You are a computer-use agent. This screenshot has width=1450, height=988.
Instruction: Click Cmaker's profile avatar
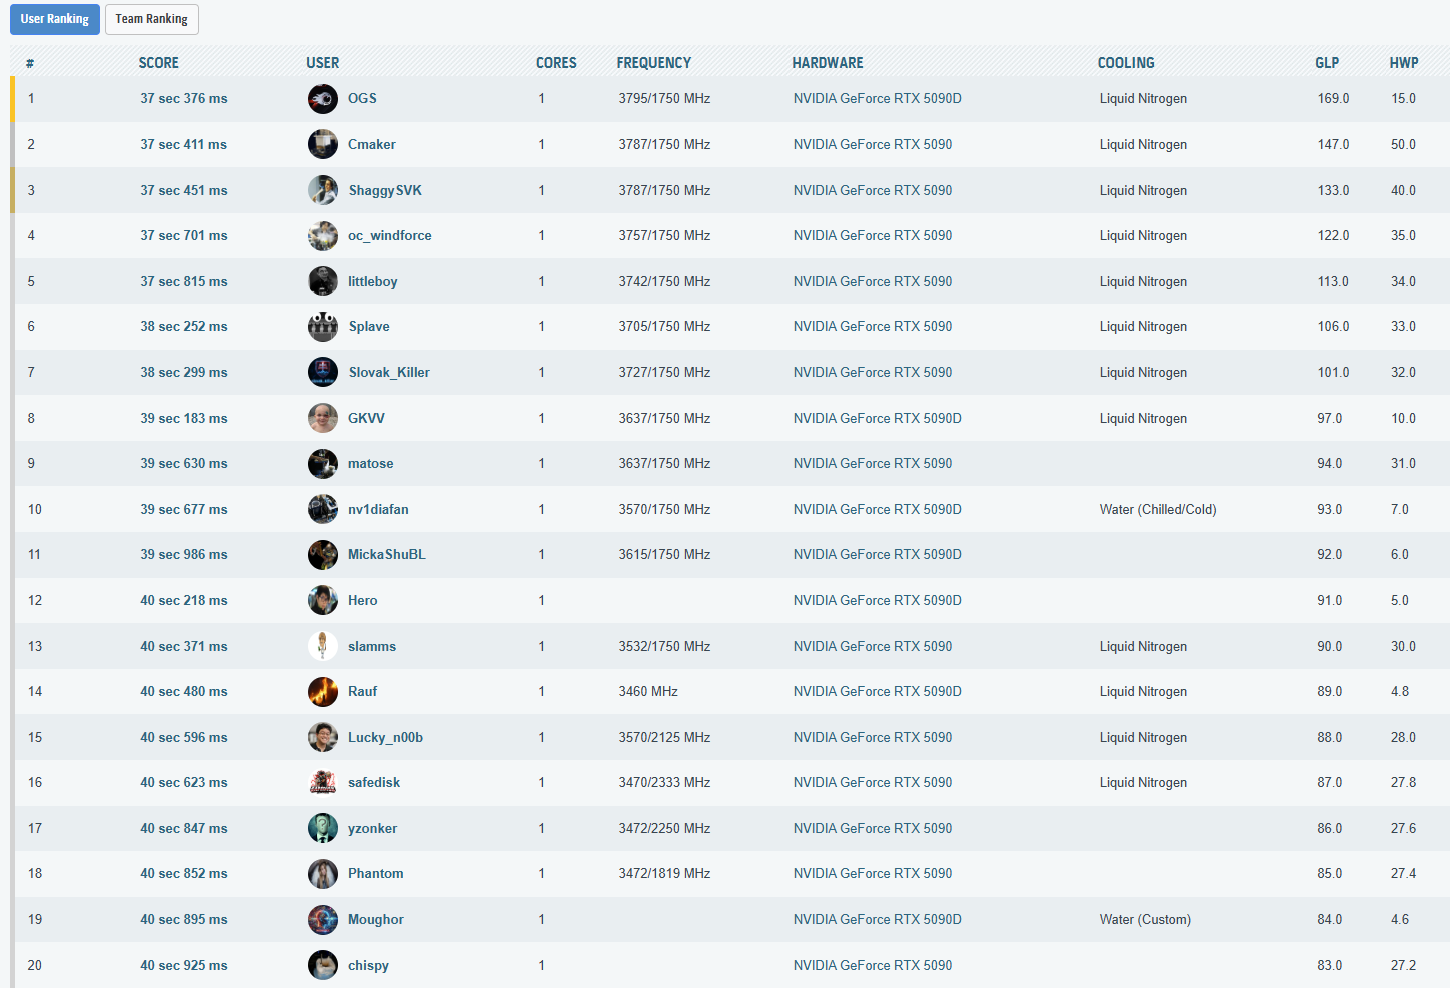tap(322, 144)
